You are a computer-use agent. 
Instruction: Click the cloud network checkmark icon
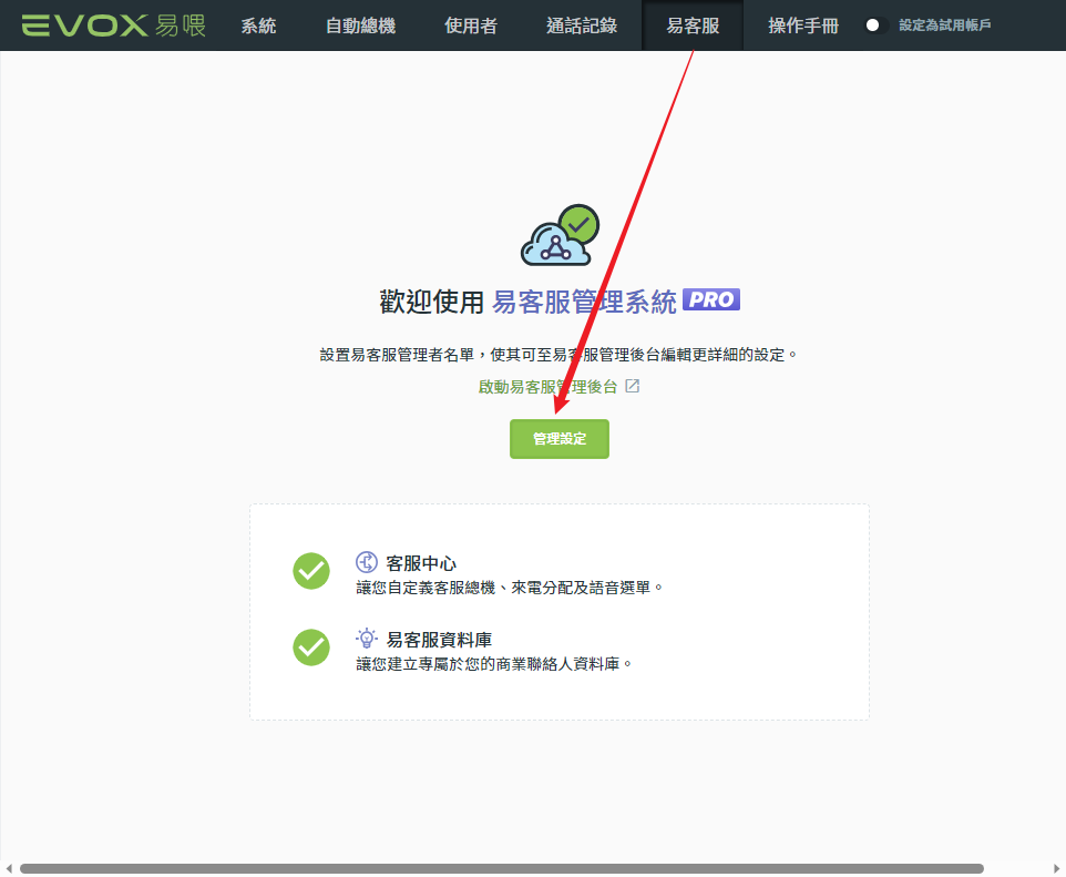(x=560, y=235)
